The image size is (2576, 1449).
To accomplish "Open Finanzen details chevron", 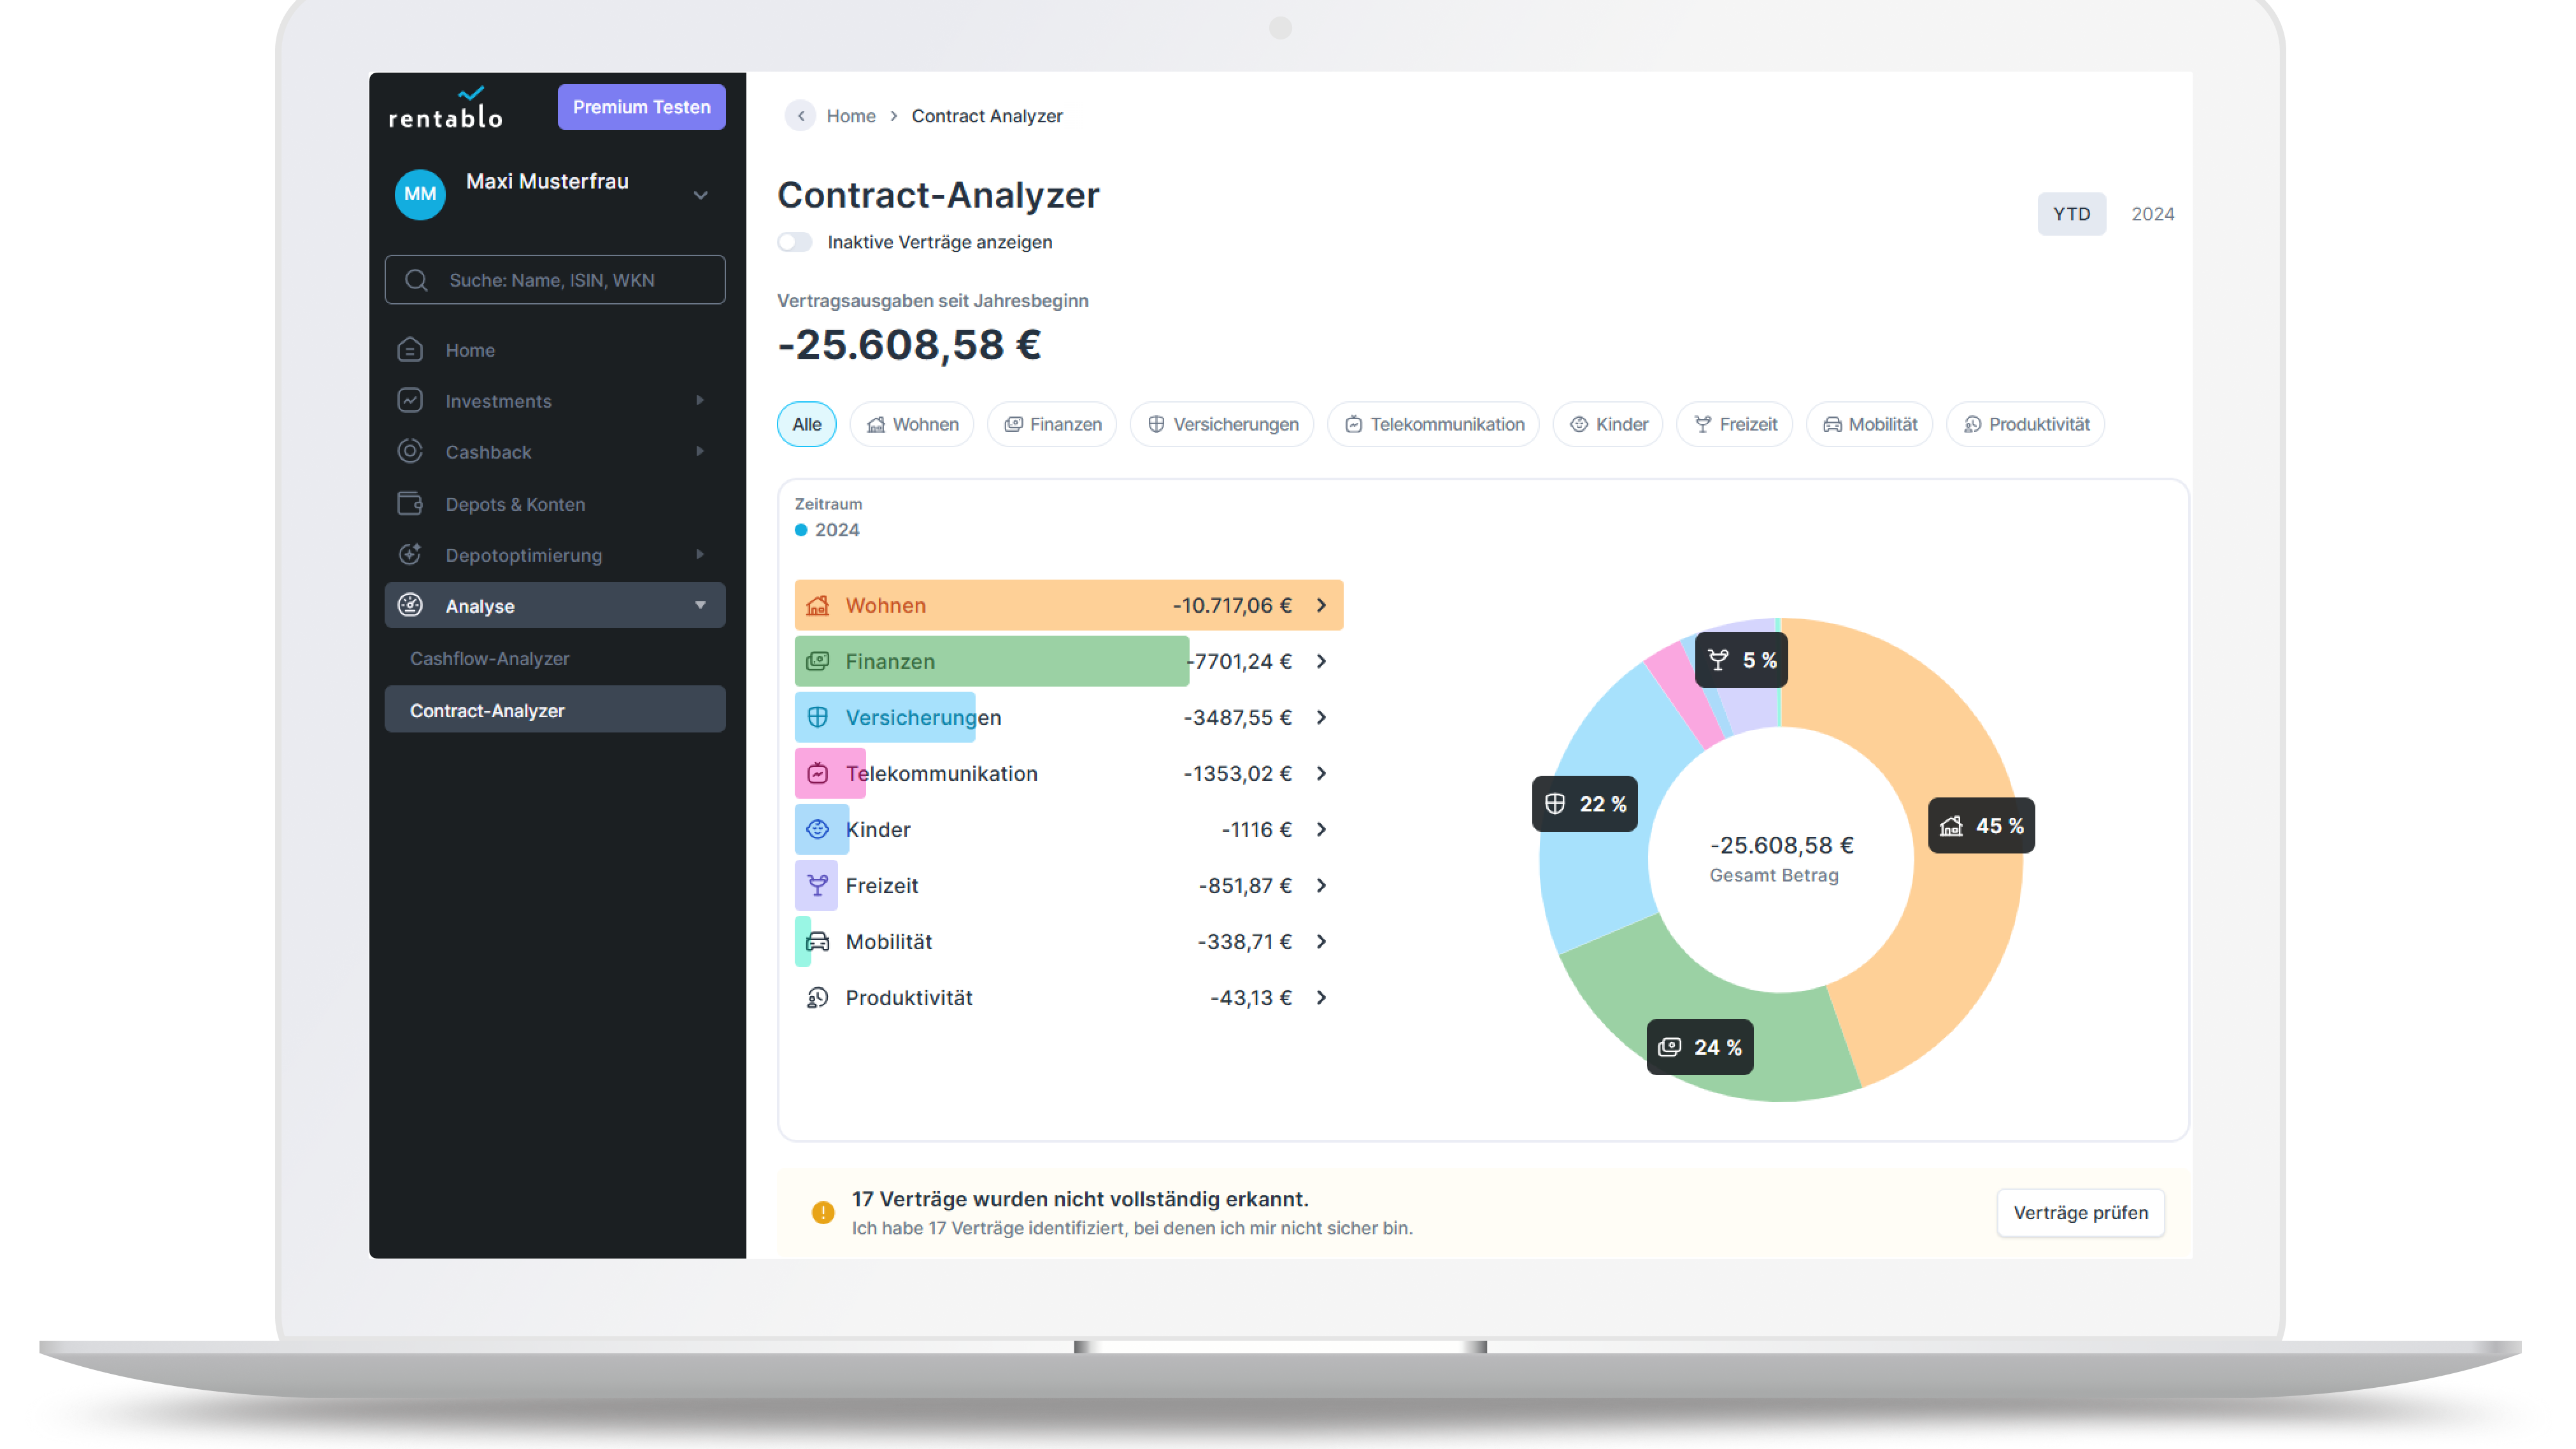I will [1322, 662].
